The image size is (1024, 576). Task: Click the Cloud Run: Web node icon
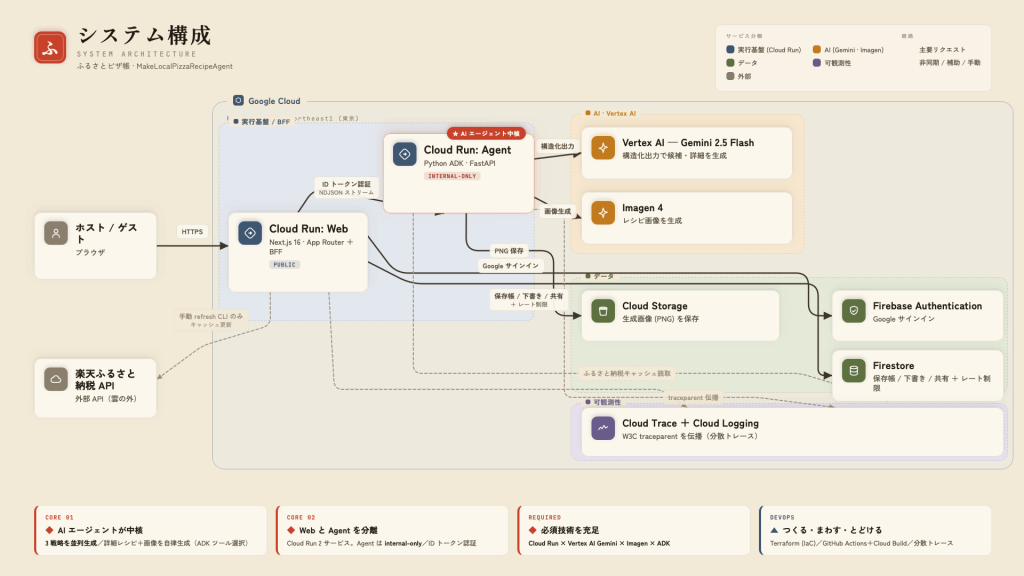click(x=250, y=233)
